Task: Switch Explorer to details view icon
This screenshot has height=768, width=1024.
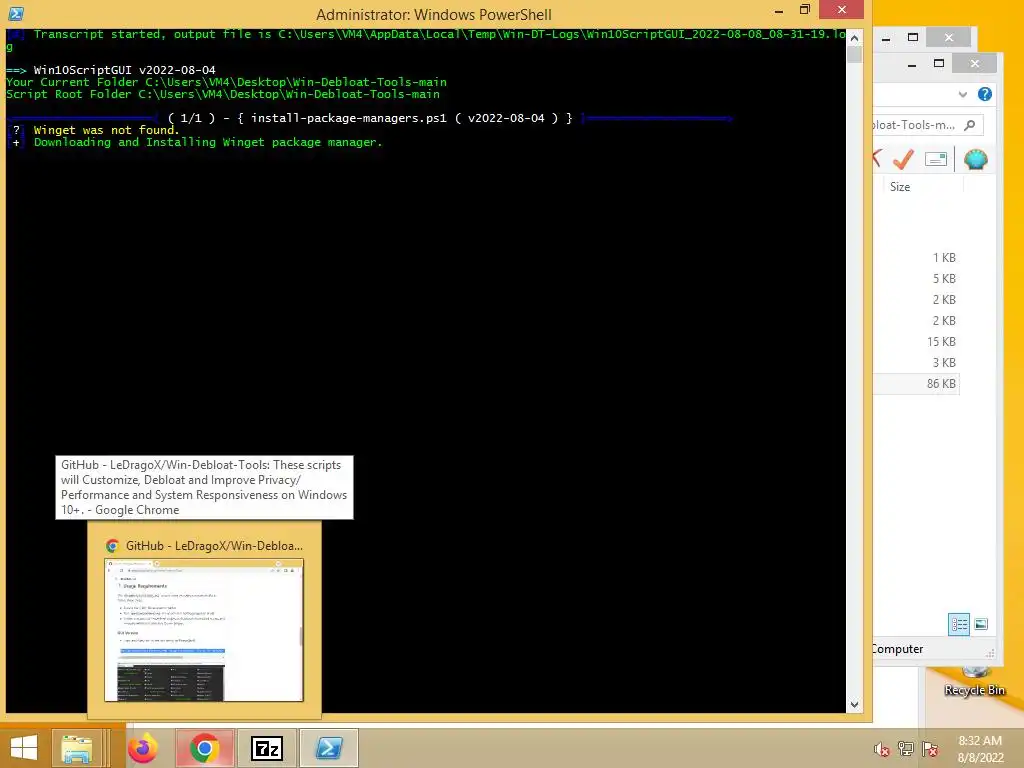Action: pyautogui.click(x=959, y=624)
